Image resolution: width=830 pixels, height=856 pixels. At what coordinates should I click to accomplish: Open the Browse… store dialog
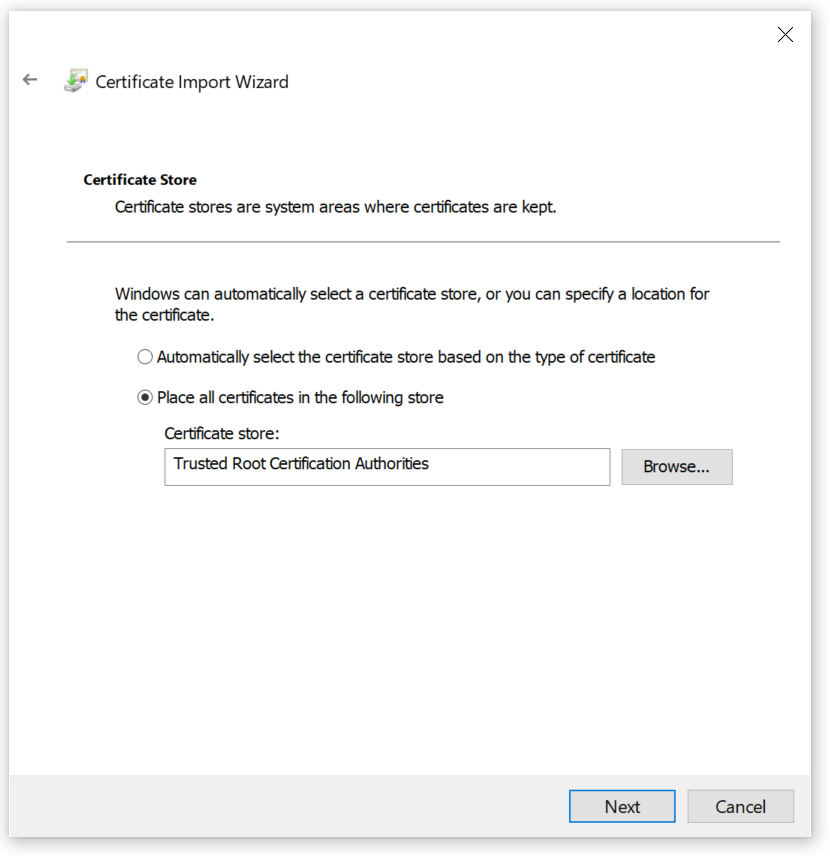click(x=677, y=467)
